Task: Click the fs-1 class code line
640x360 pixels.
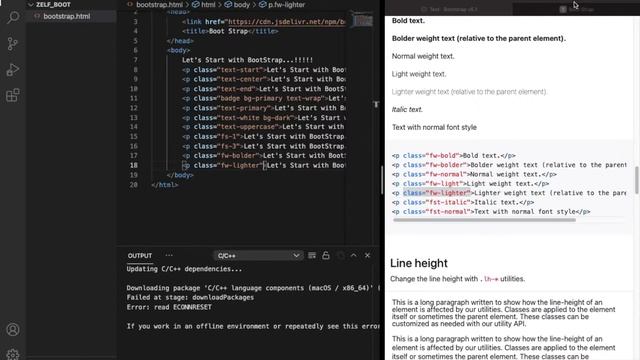Action: click(x=264, y=136)
